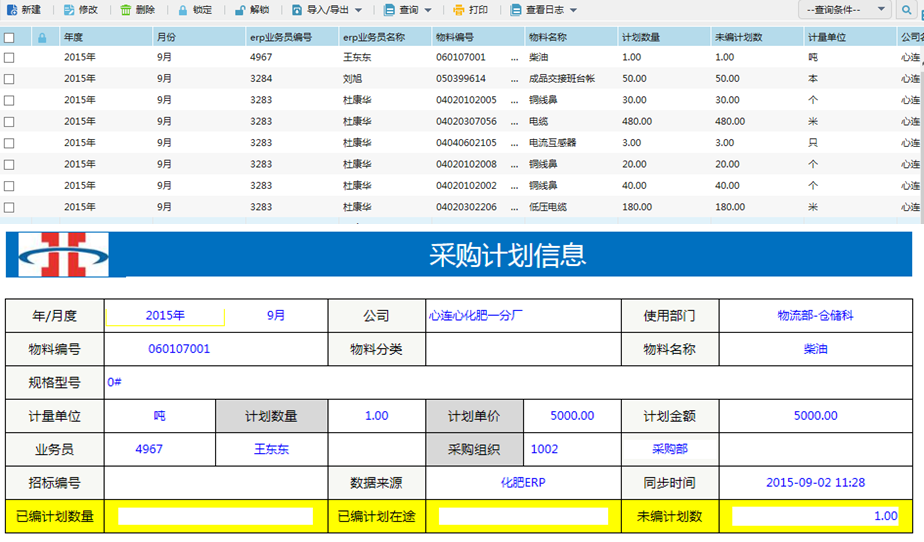924x542 pixels.
Task: Toggle the select-all checkbox in table header
Action: click(9, 37)
